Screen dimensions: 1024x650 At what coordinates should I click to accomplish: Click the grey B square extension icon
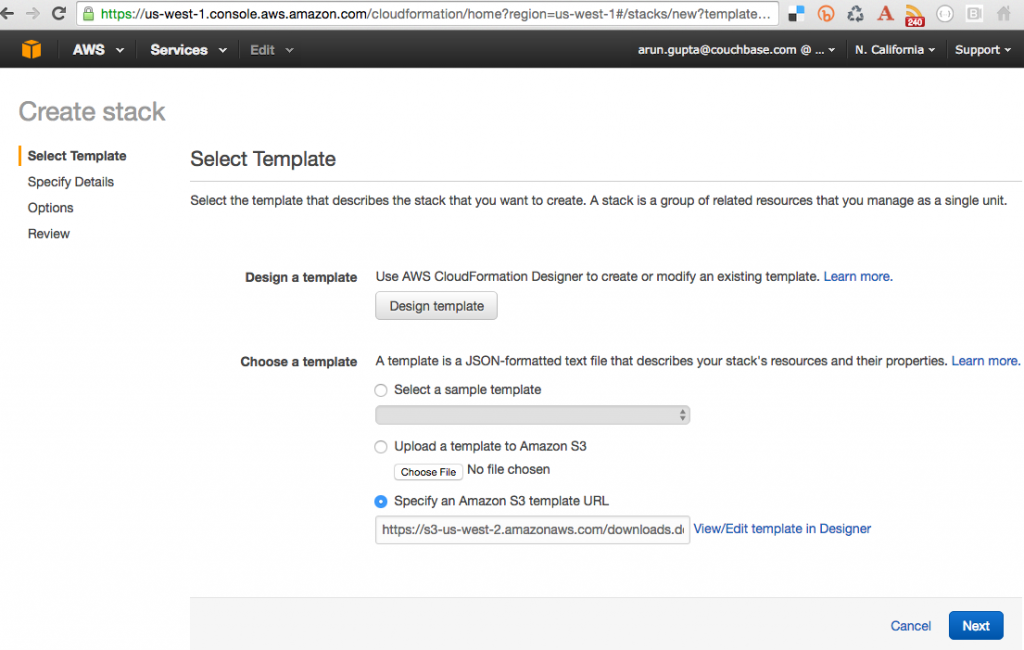[x=974, y=13]
